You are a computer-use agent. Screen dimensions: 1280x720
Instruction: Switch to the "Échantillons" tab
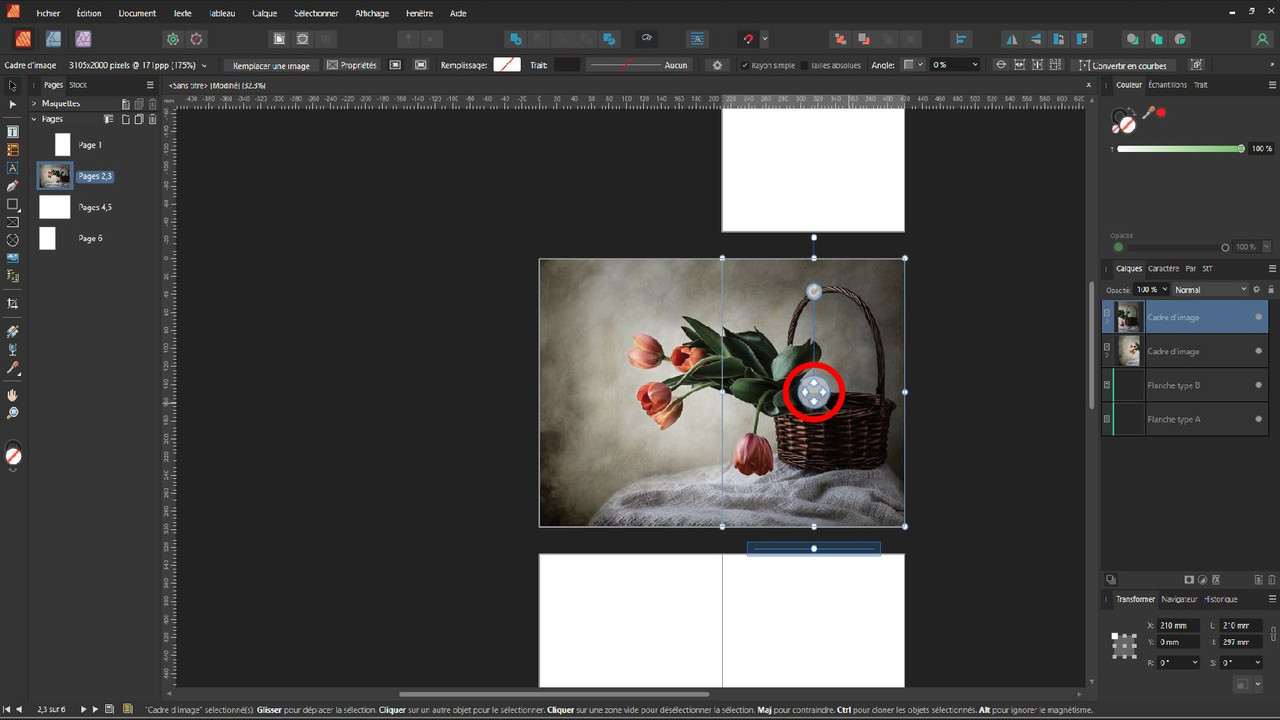tap(1167, 85)
